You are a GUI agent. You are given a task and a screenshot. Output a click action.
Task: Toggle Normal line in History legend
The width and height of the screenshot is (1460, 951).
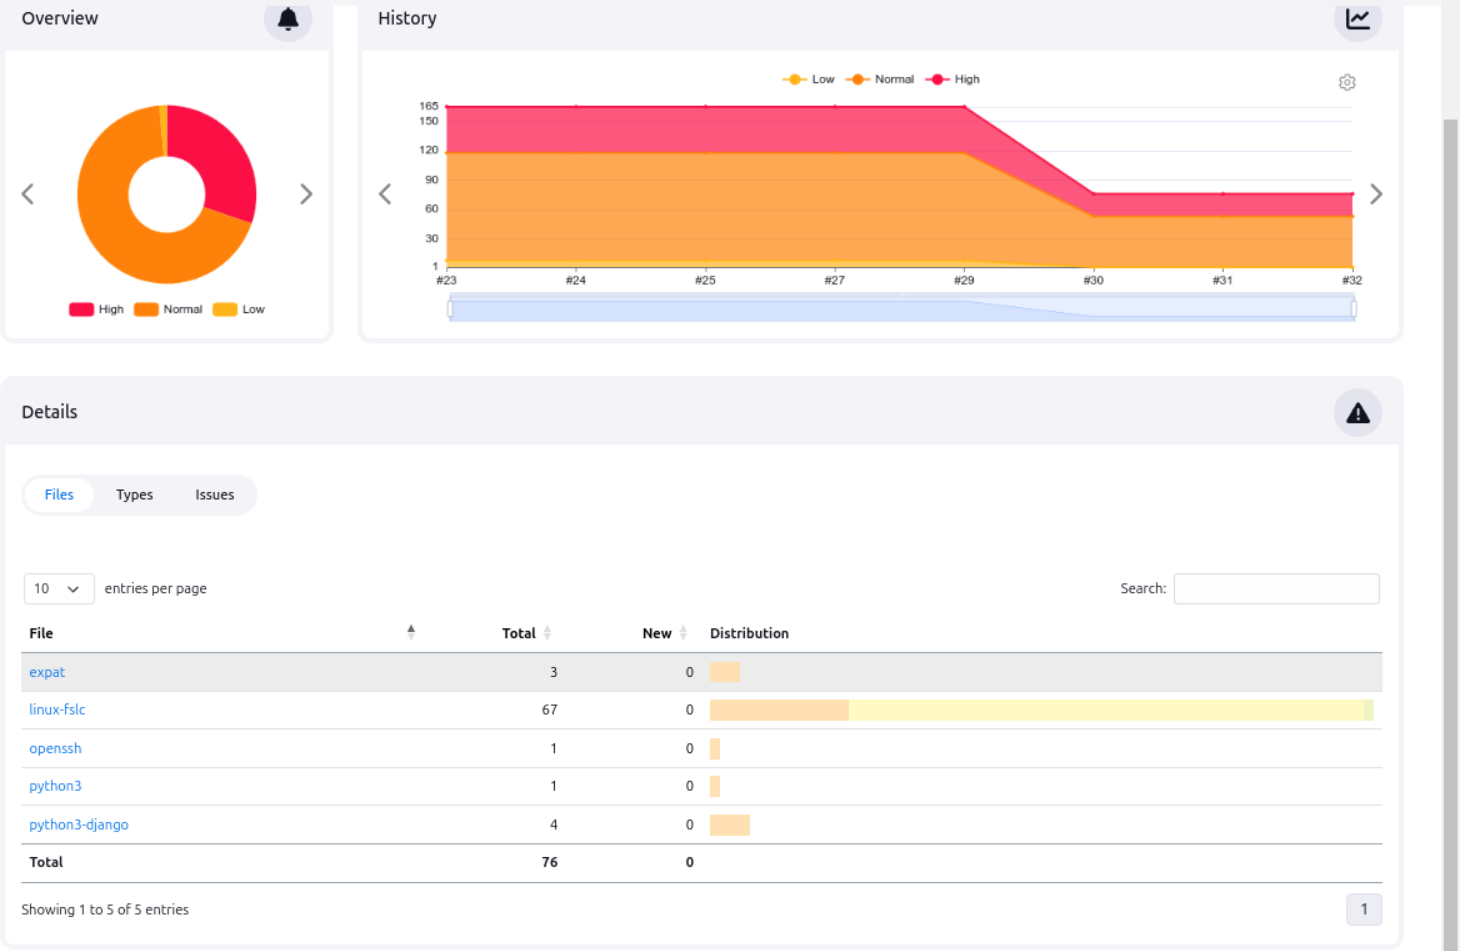coord(880,79)
